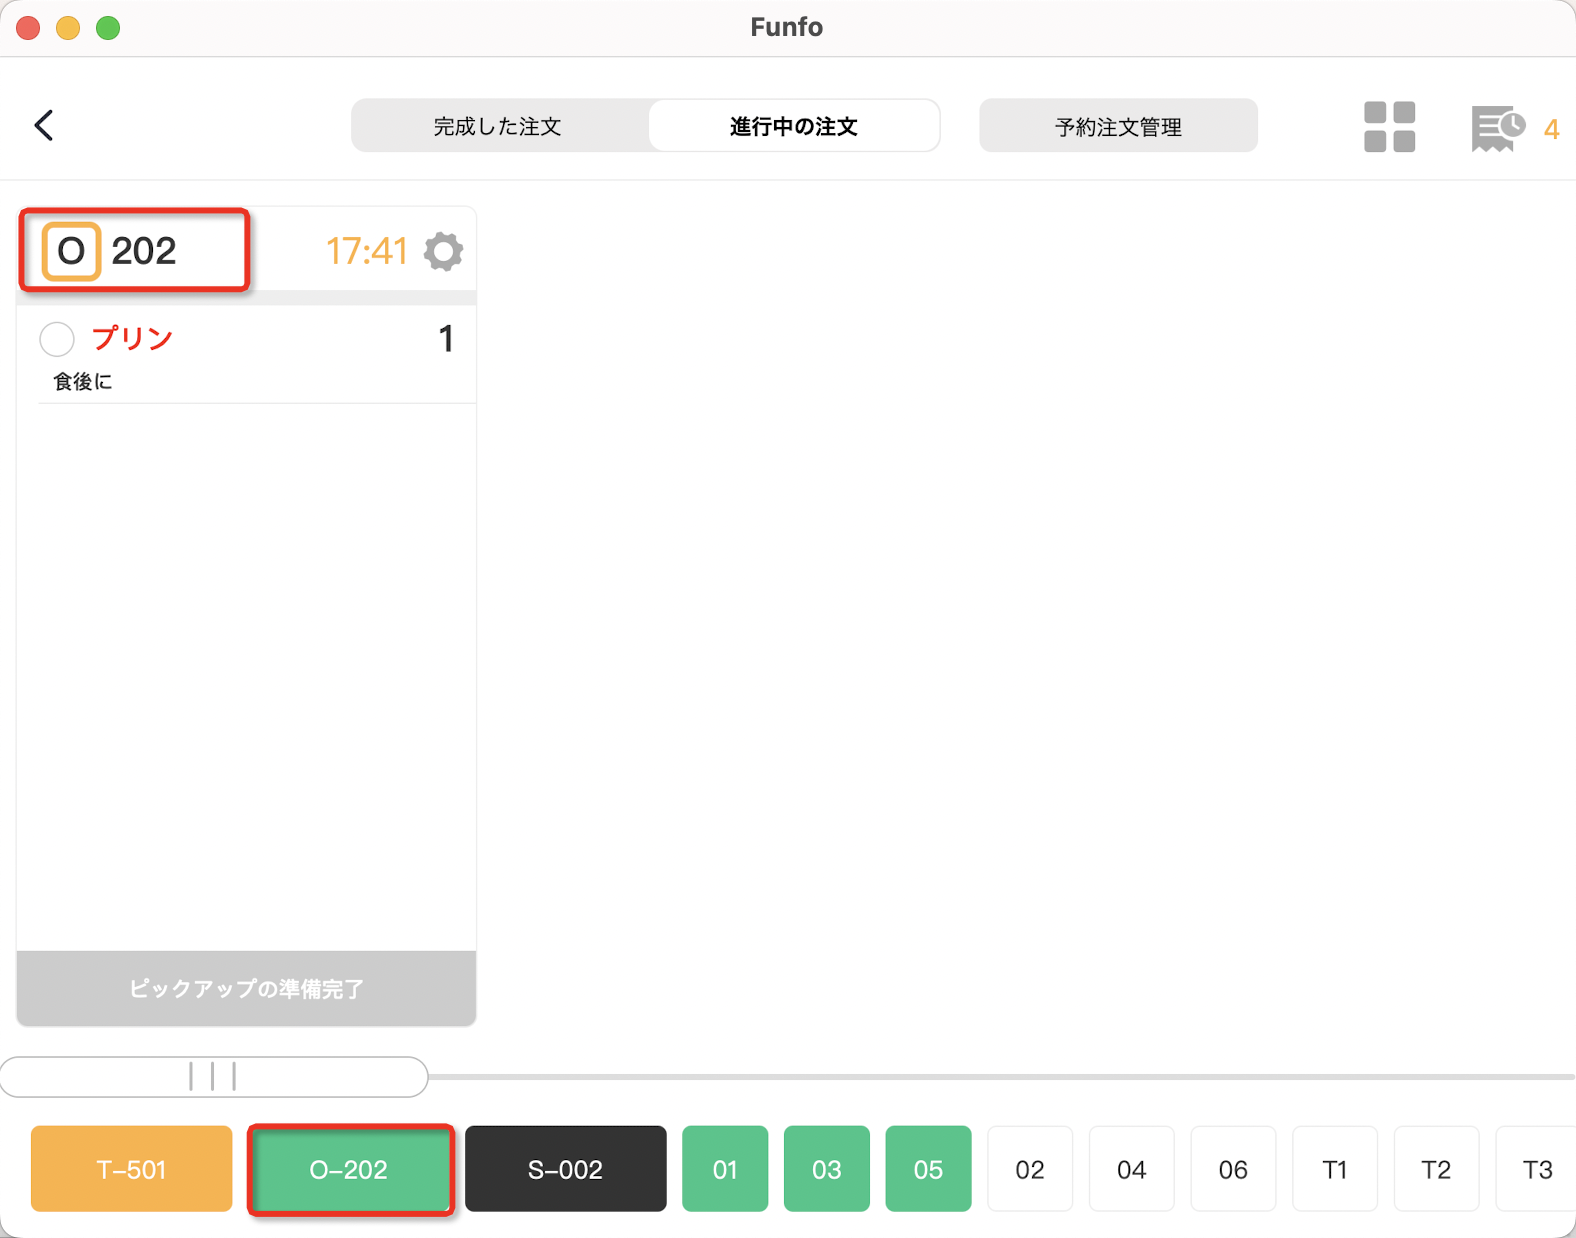Select table 04 button
Screen dimensions: 1576x1238
point(1131,1169)
